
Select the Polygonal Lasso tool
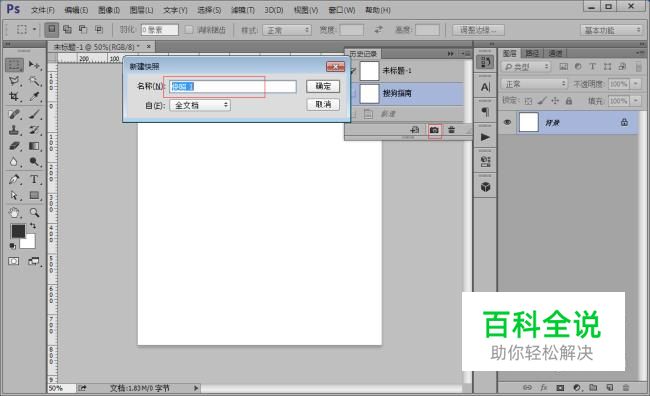(x=14, y=81)
